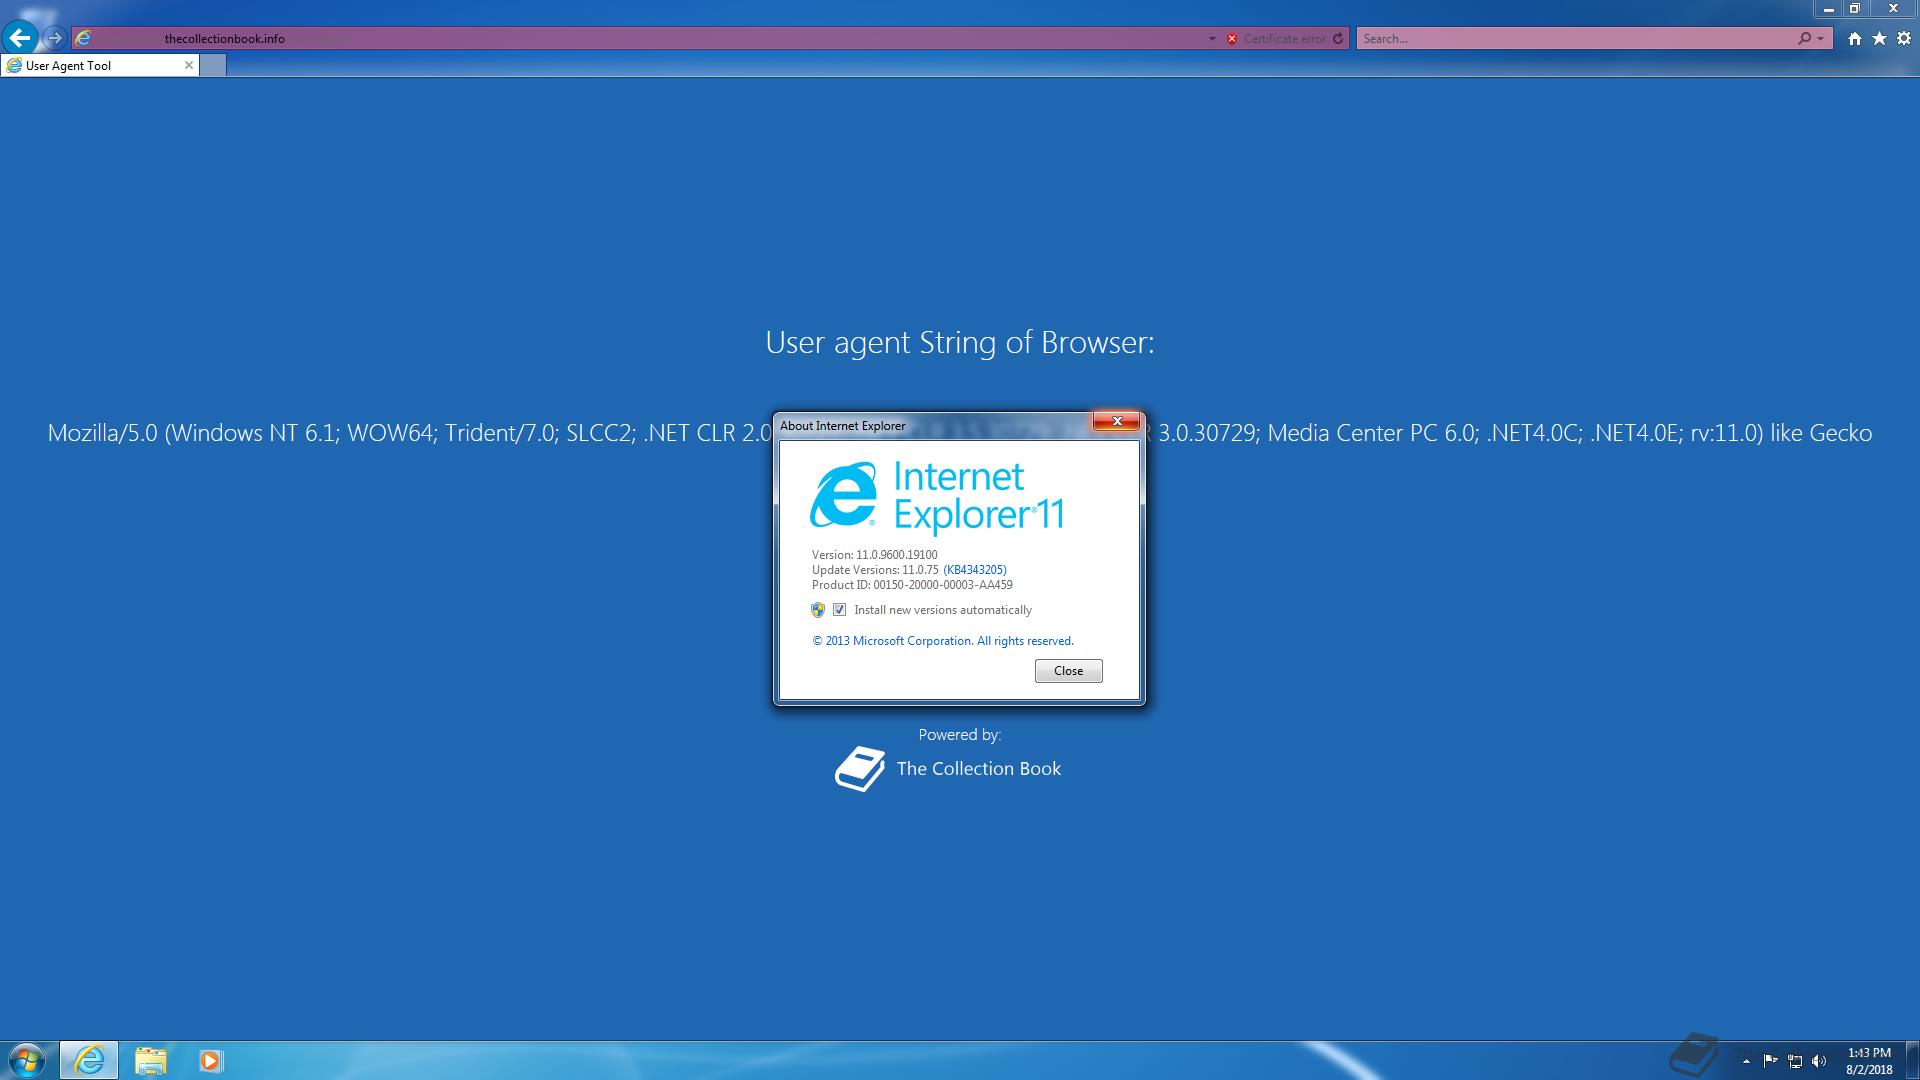This screenshot has width=1920, height=1080.
Task: Open the KB4343205 update link
Action: pyautogui.click(x=975, y=570)
